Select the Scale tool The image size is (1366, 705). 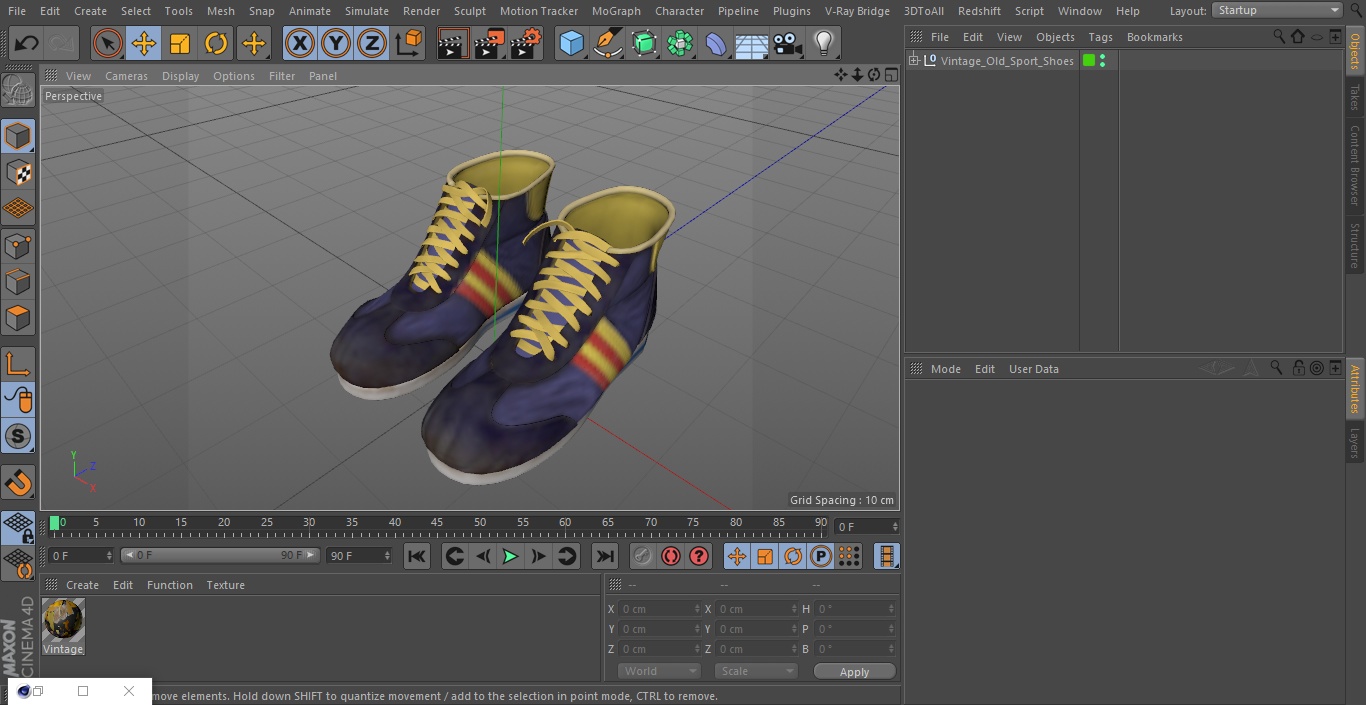pos(180,43)
